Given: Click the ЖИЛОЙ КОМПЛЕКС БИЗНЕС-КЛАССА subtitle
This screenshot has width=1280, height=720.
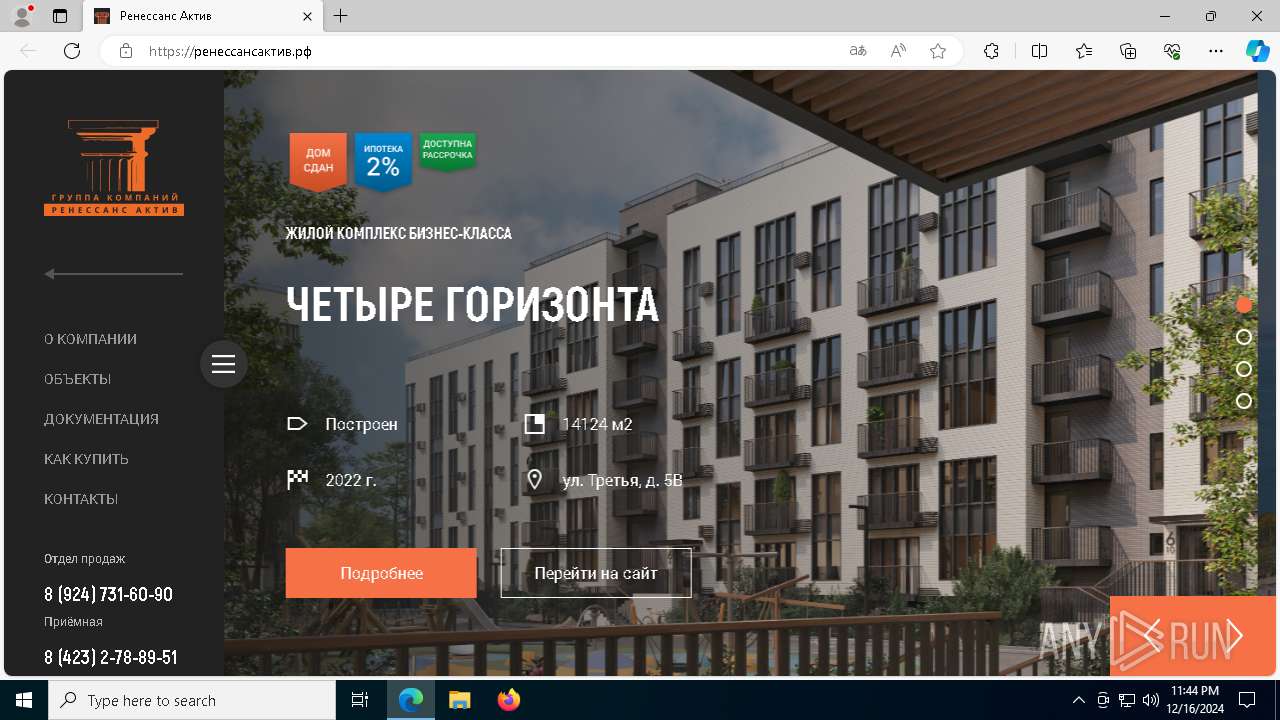Looking at the screenshot, I should point(399,233).
